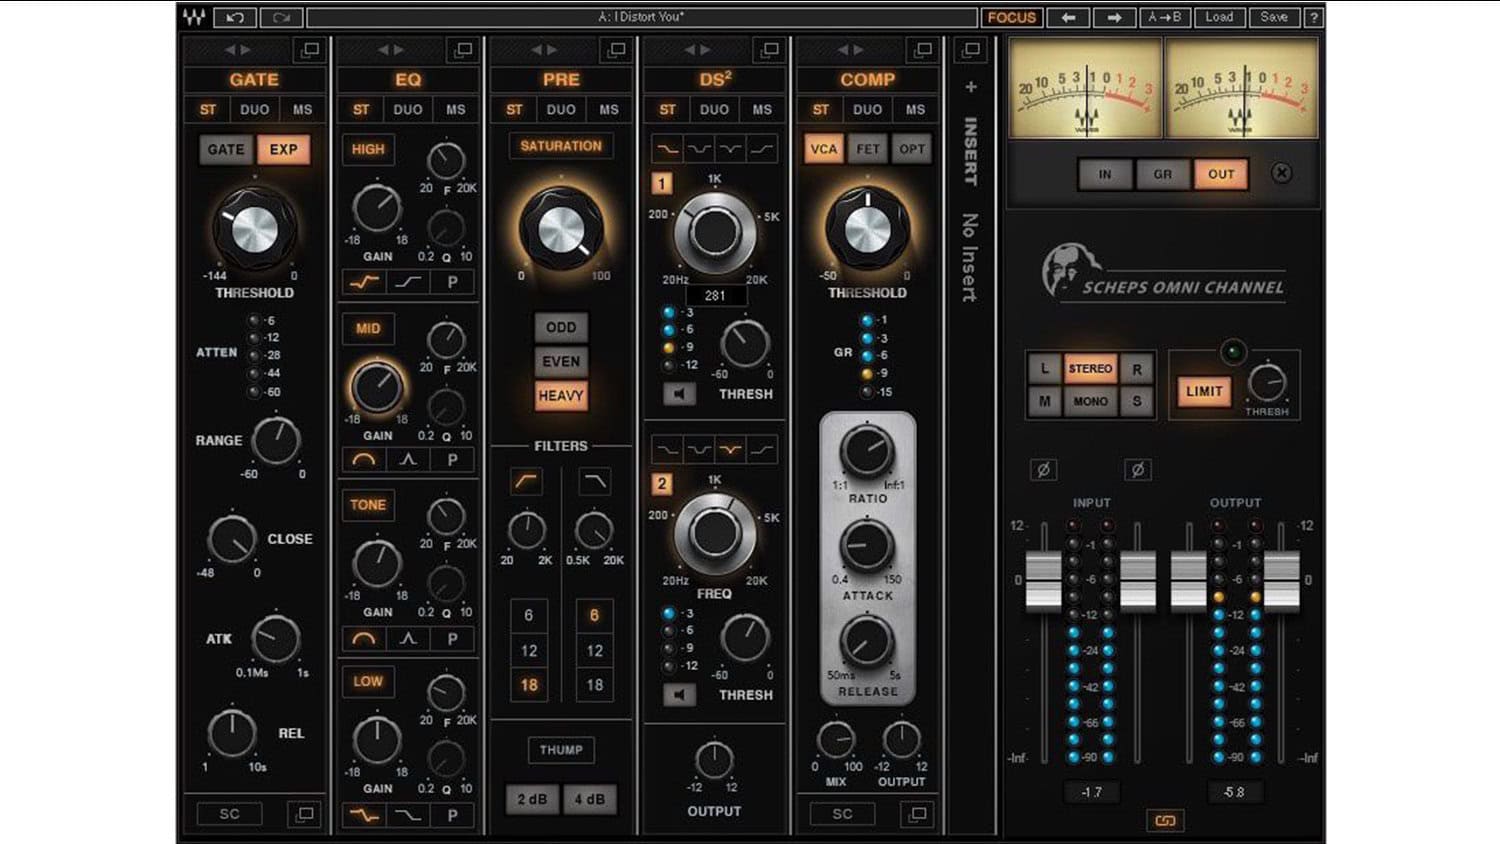Screen dimensions: 1500x844
Task: Expand the insert strip window icon
Action: (970, 49)
